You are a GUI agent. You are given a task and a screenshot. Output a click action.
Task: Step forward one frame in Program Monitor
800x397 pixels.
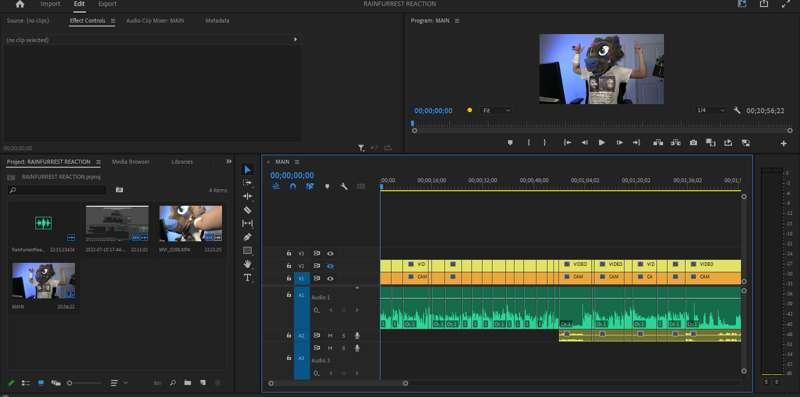(619, 143)
